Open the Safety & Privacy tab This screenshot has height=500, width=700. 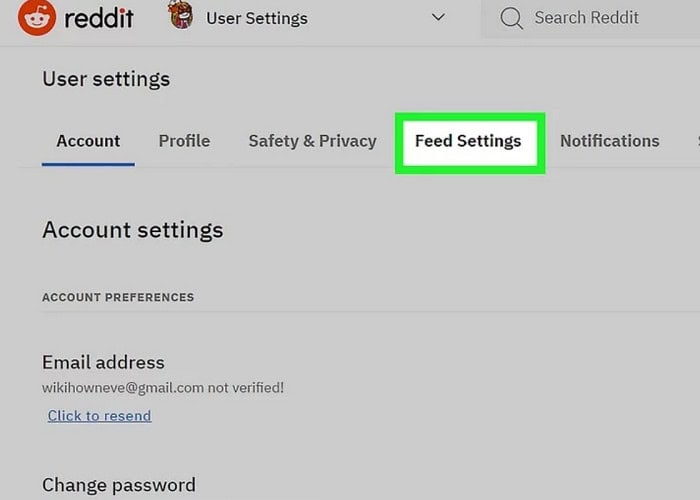(312, 141)
